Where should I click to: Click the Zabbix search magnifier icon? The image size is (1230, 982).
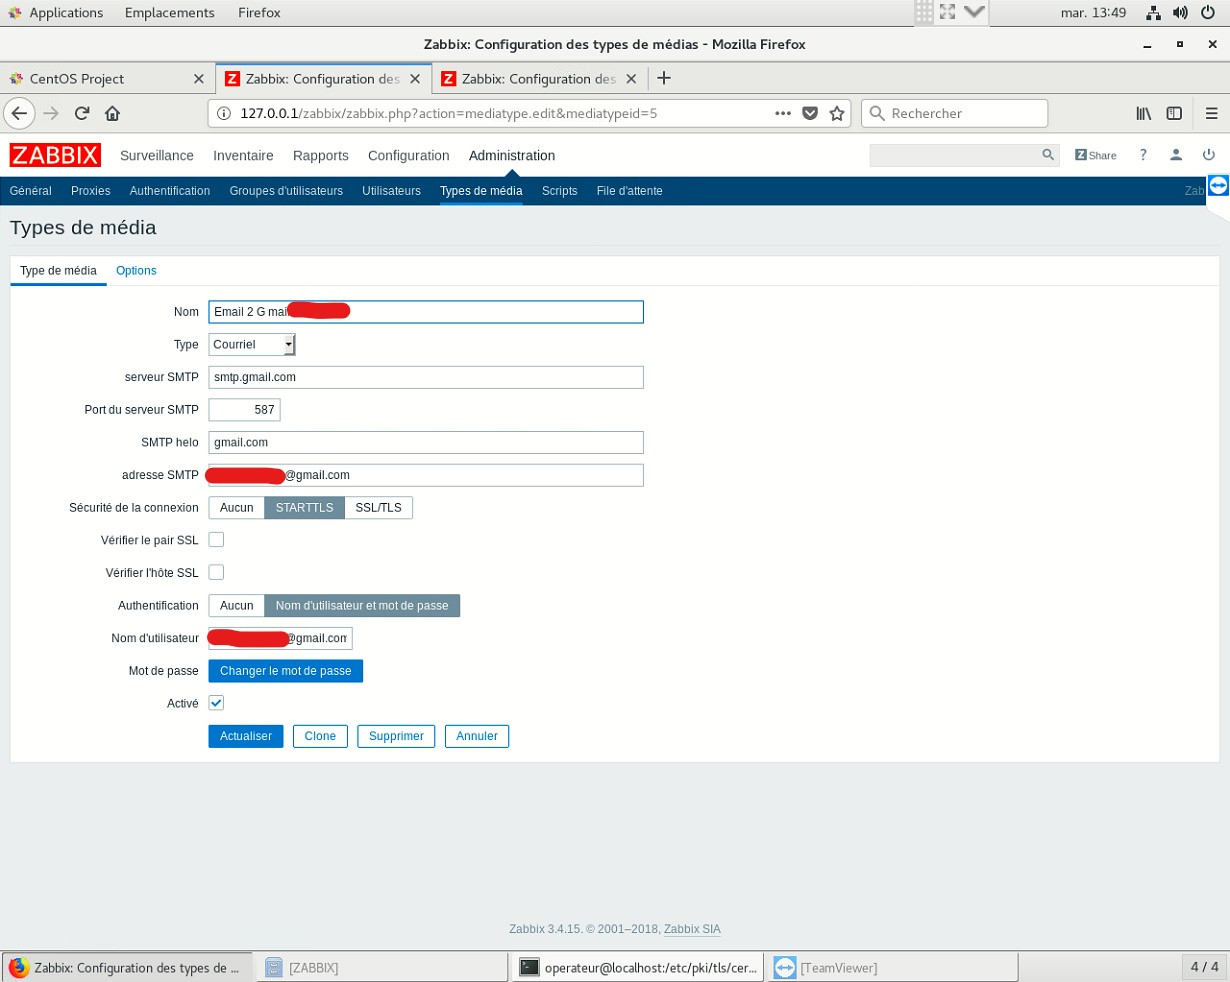point(1048,155)
